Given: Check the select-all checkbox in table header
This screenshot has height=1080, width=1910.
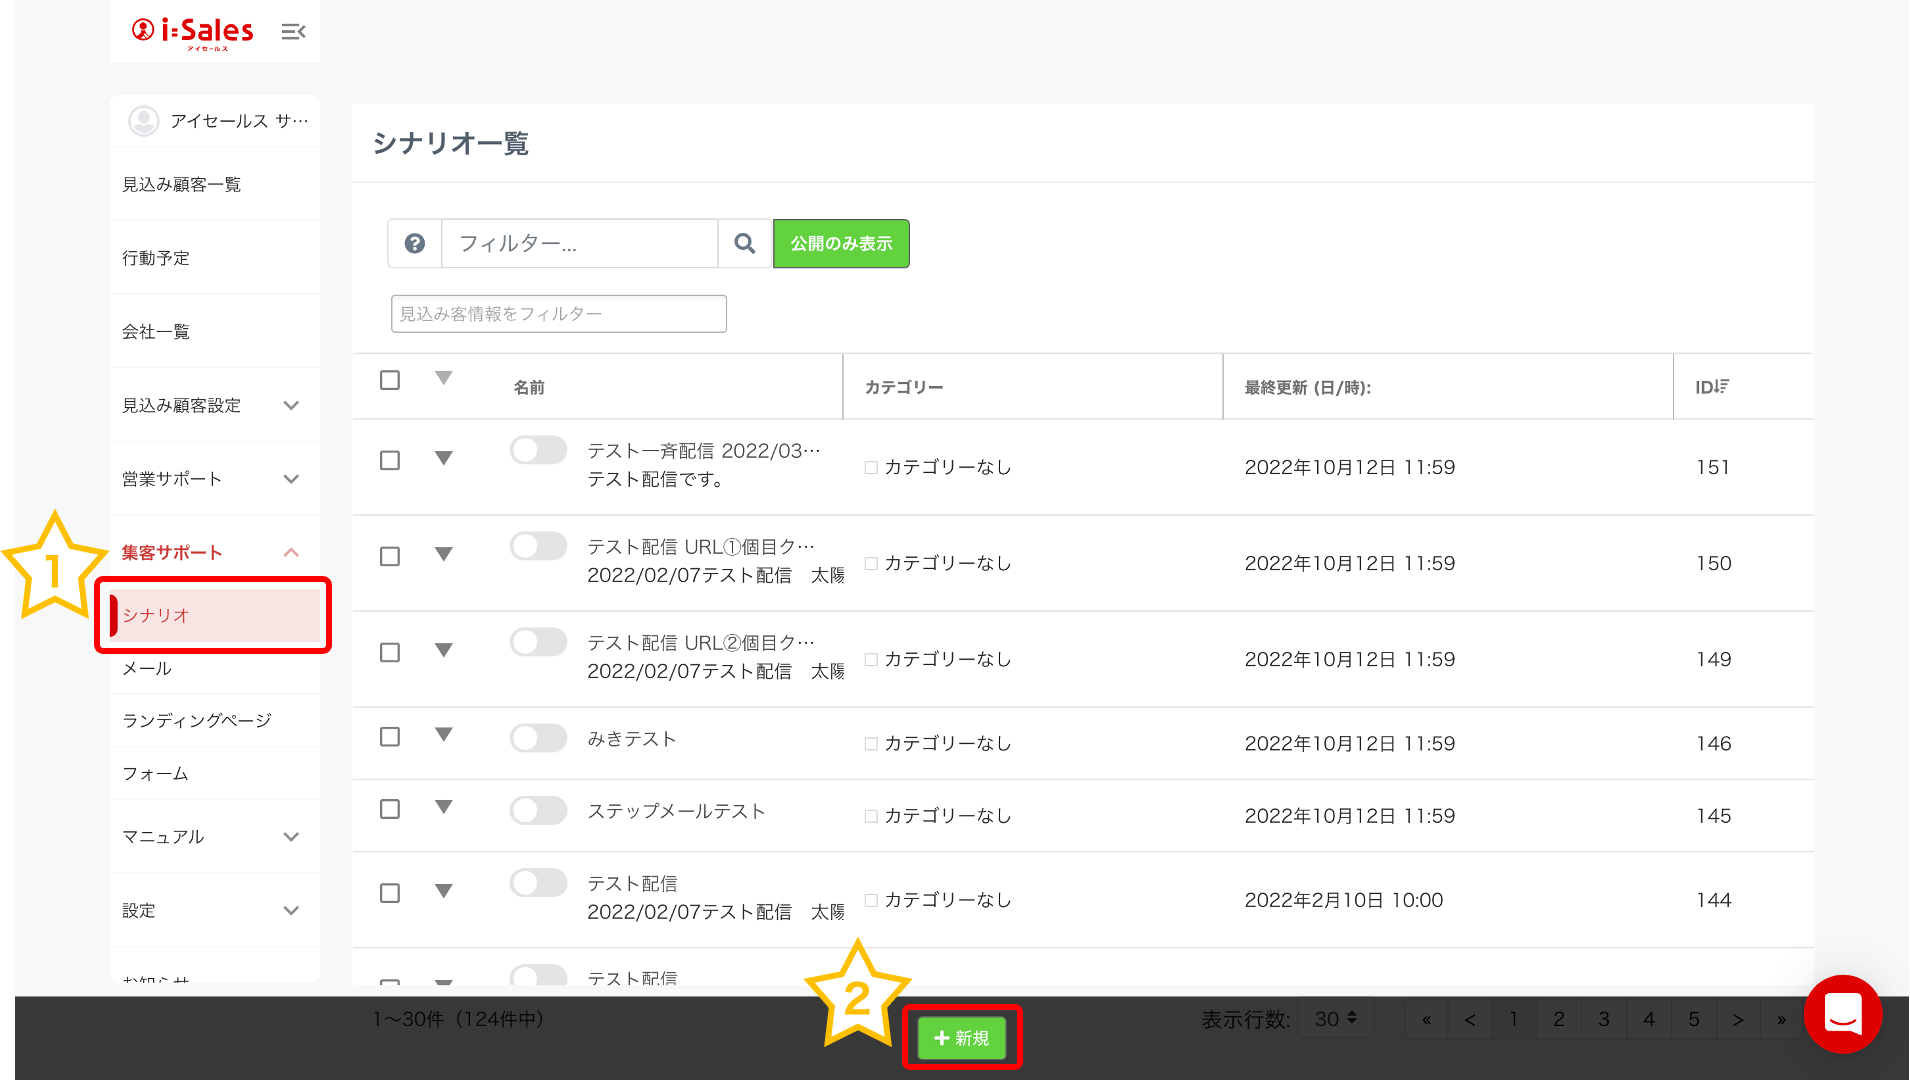Looking at the screenshot, I should 390,381.
